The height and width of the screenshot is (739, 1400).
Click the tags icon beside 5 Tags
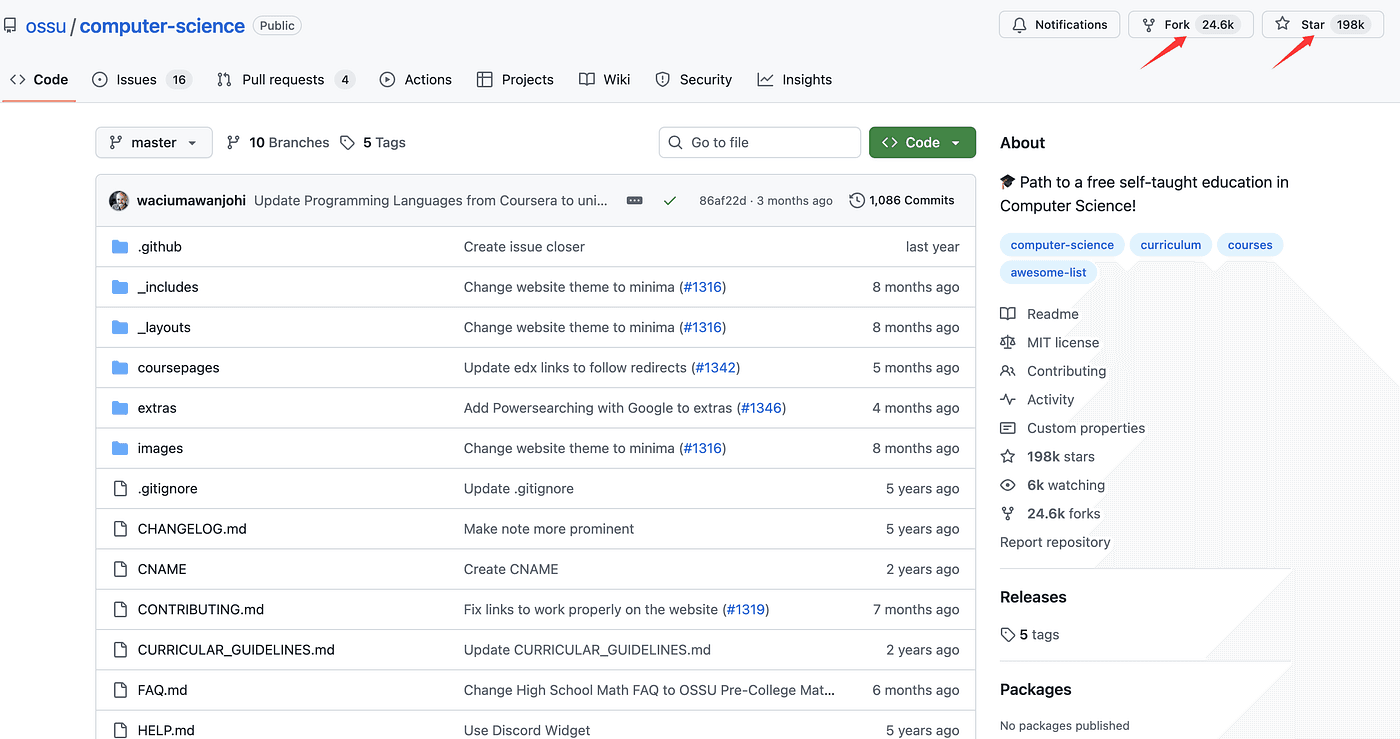tap(347, 143)
